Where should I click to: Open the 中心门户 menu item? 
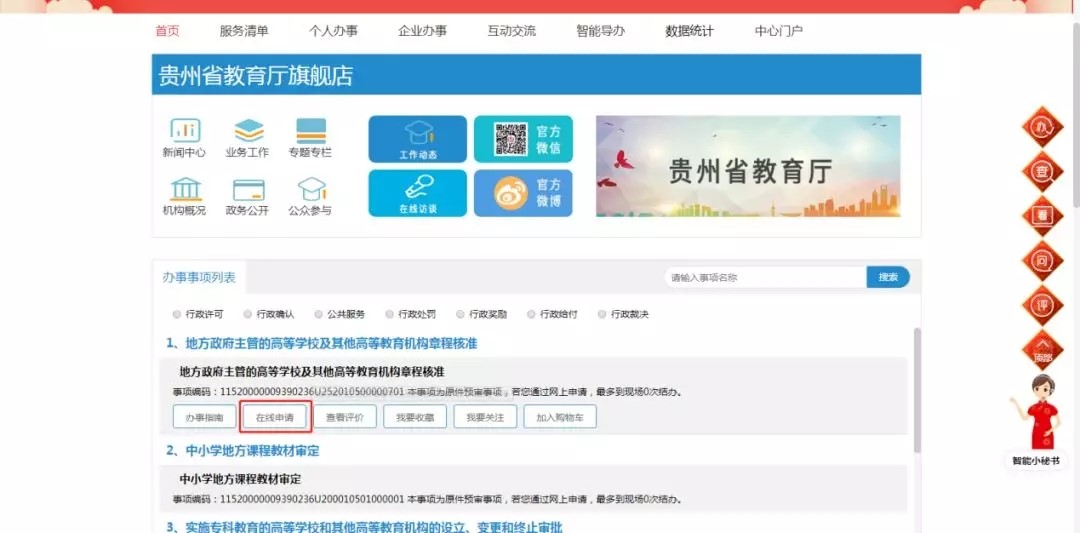pos(778,31)
